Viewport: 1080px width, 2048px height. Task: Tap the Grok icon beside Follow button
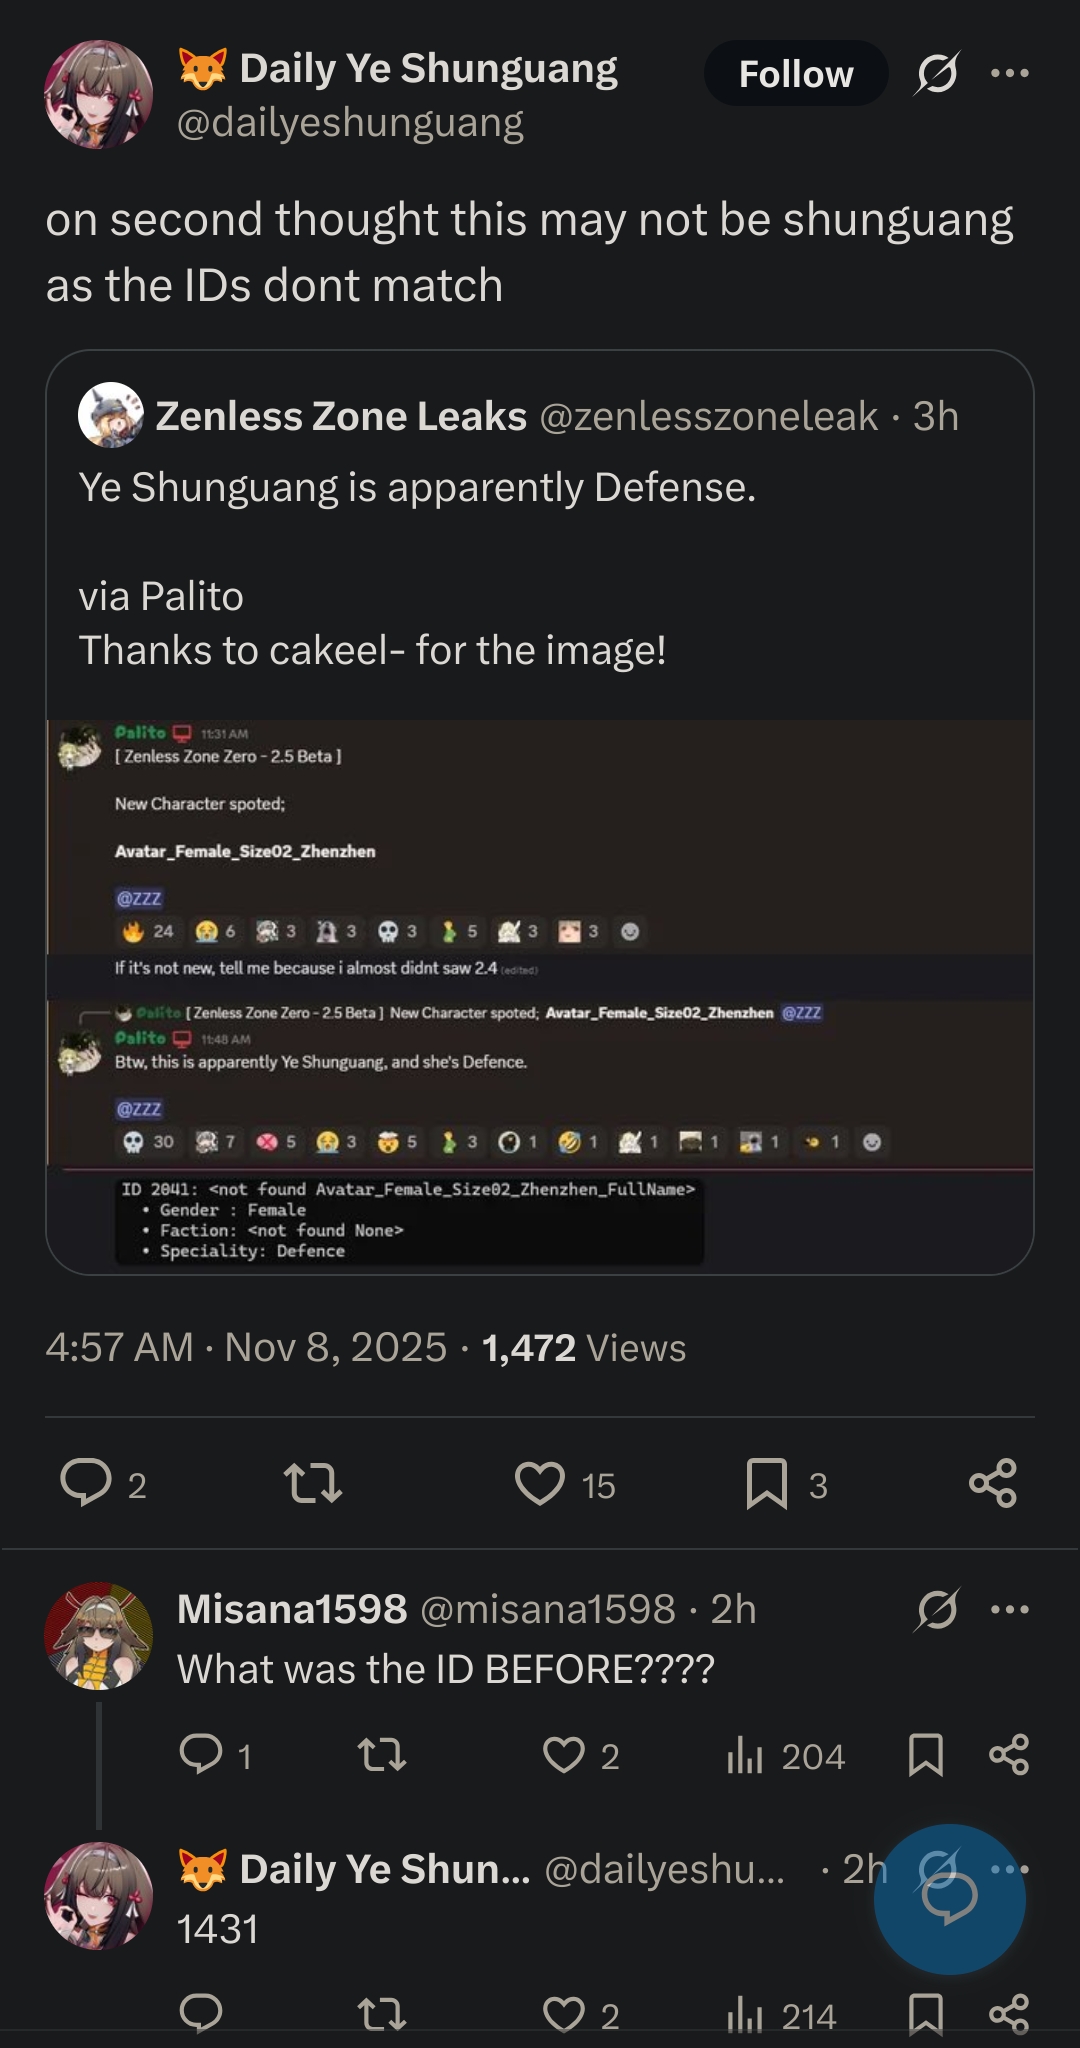pyautogui.click(x=936, y=73)
